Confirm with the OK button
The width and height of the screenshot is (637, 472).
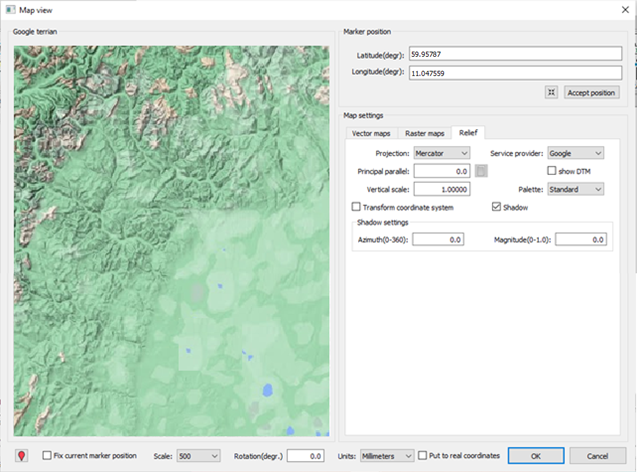[536, 456]
